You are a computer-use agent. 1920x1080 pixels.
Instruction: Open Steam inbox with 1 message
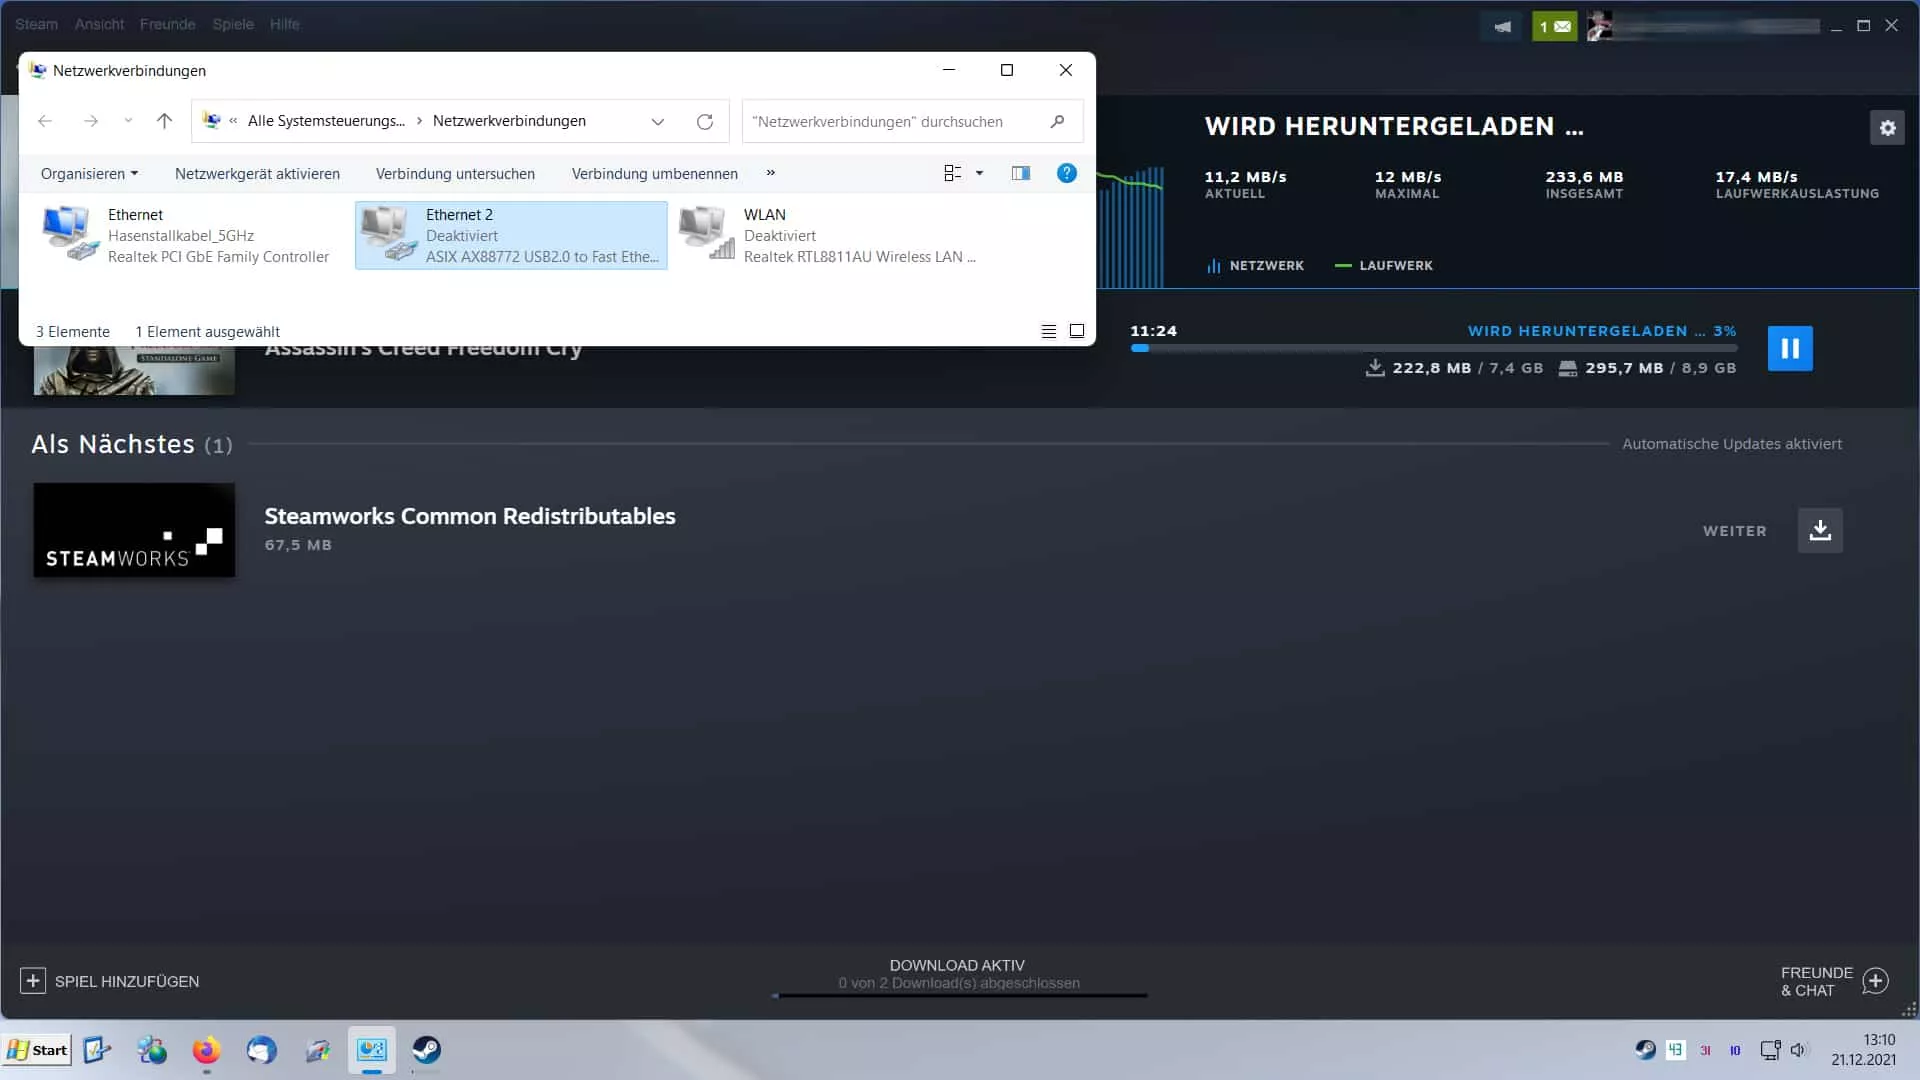pyautogui.click(x=1555, y=27)
